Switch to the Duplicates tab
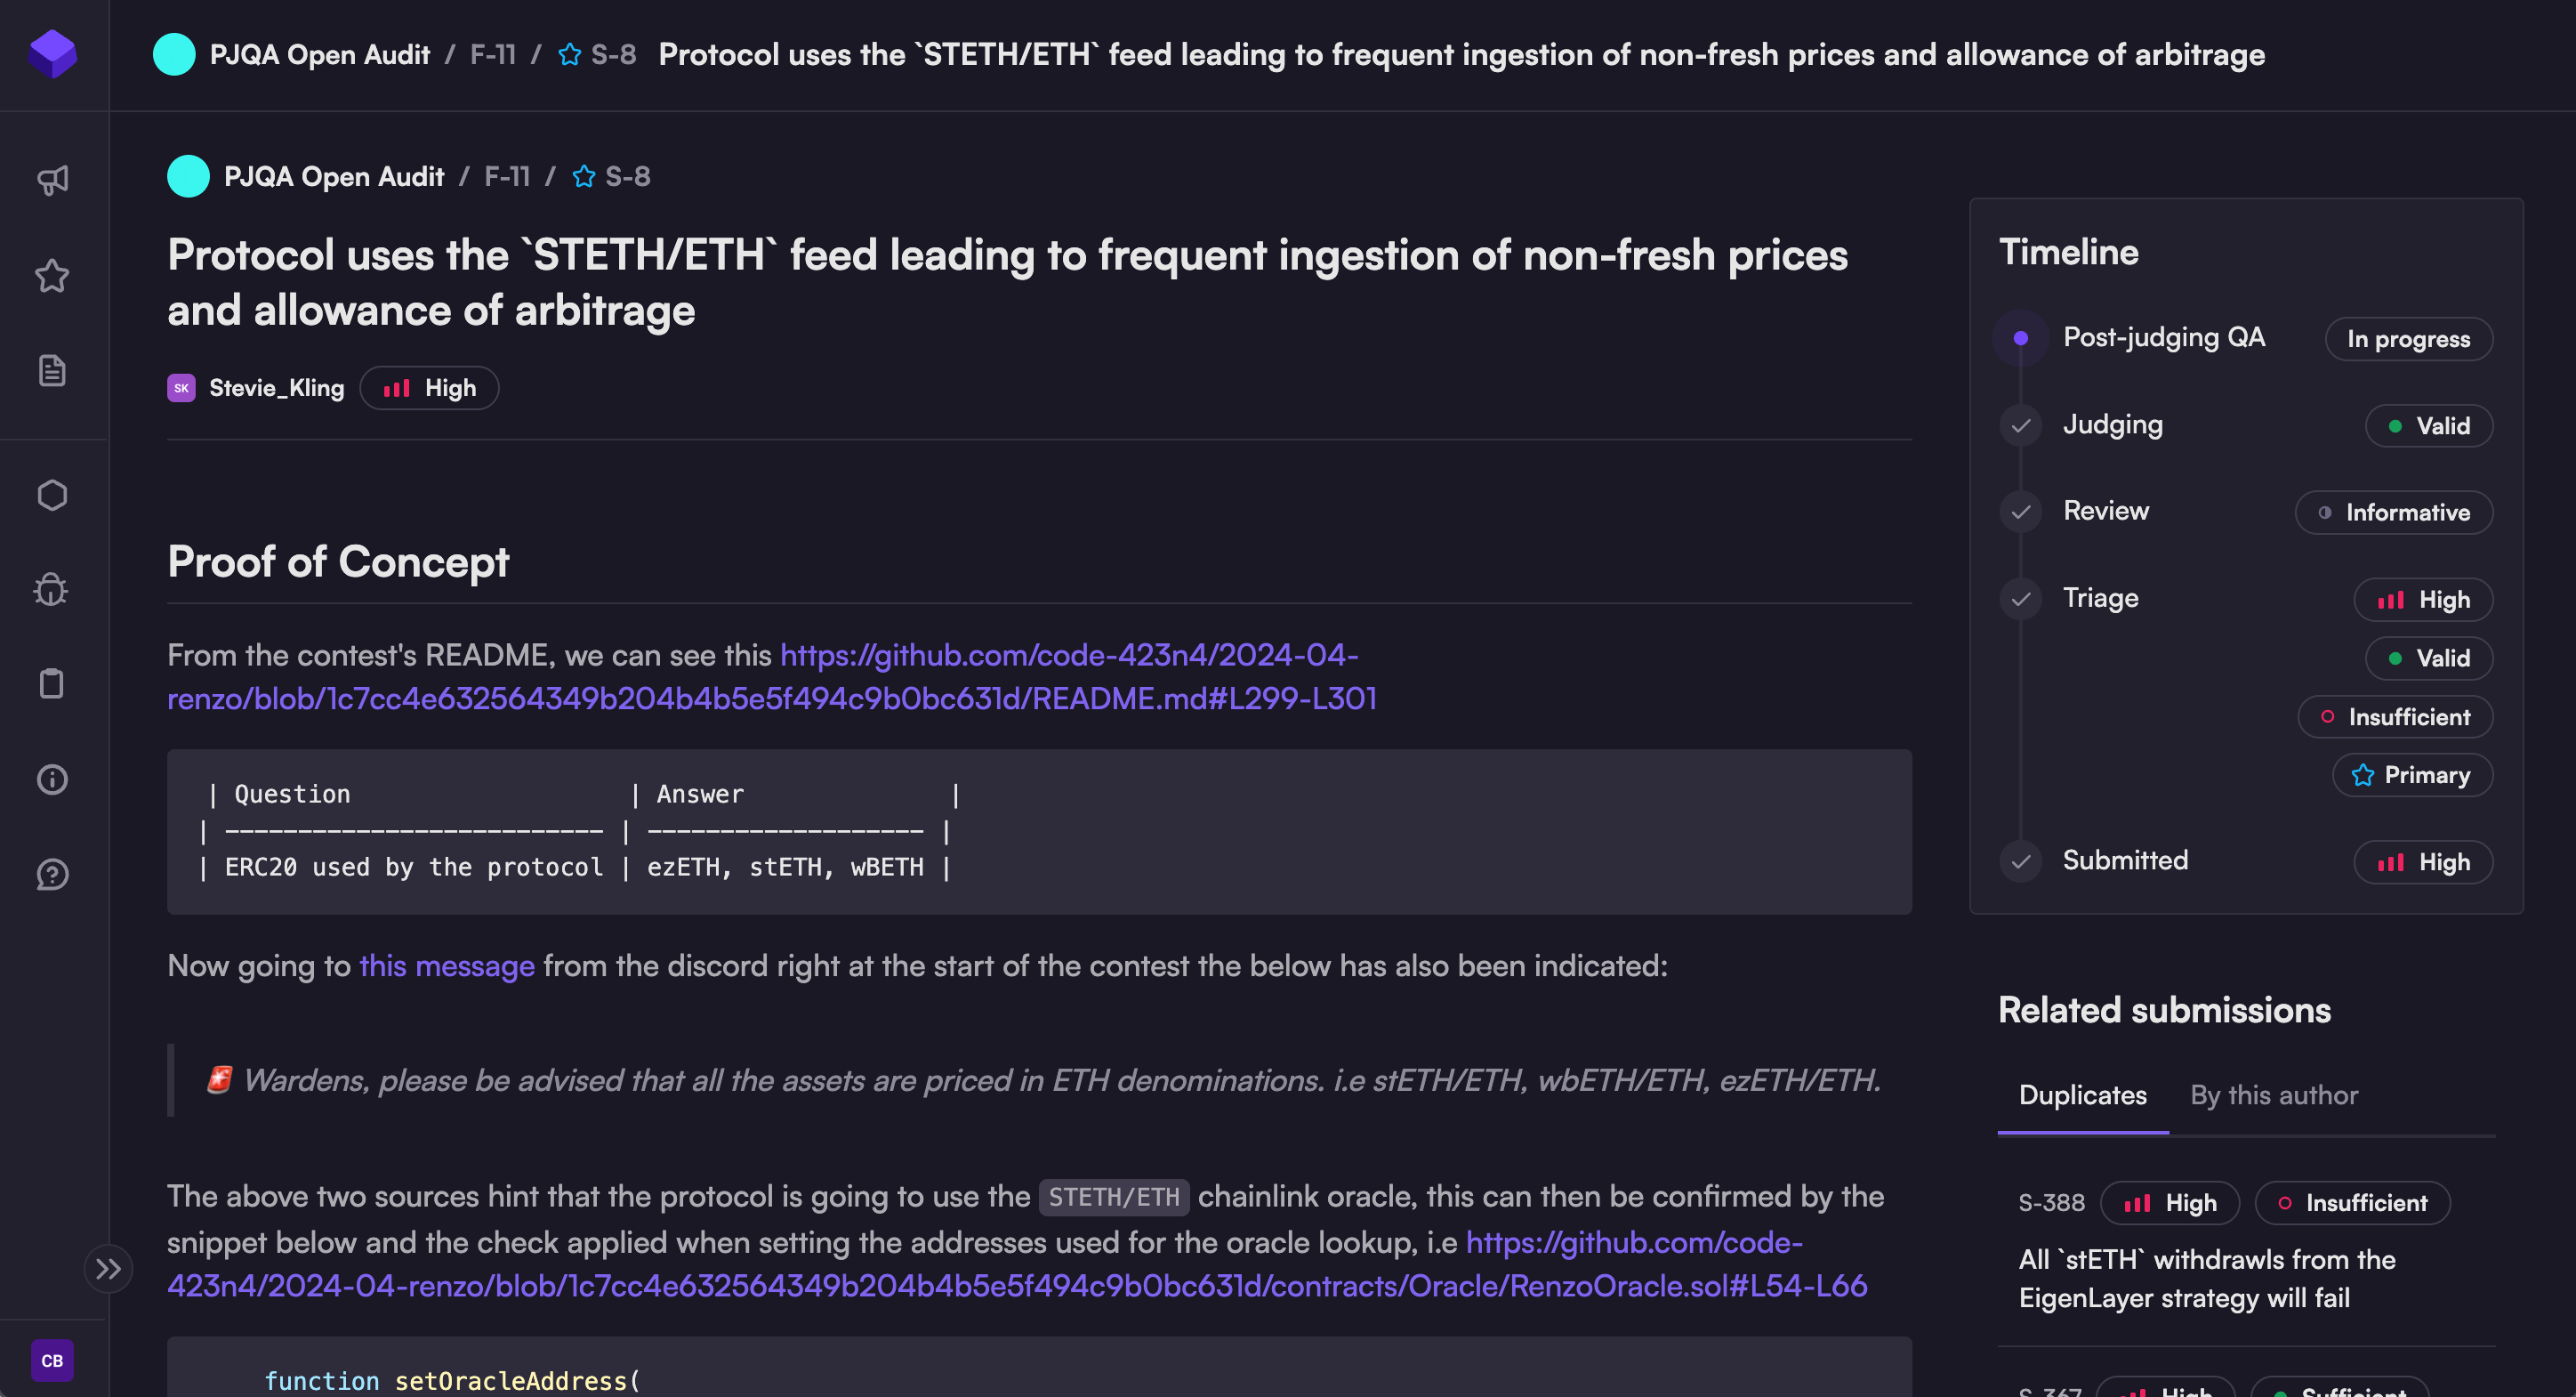 pos(2082,1095)
